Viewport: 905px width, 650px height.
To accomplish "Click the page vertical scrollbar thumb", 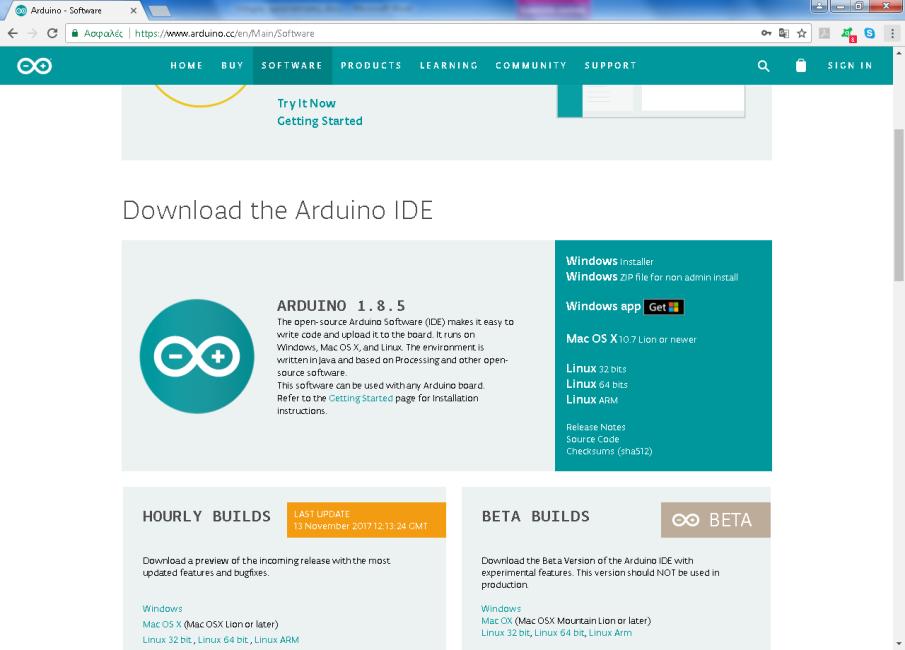I will [899, 205].
